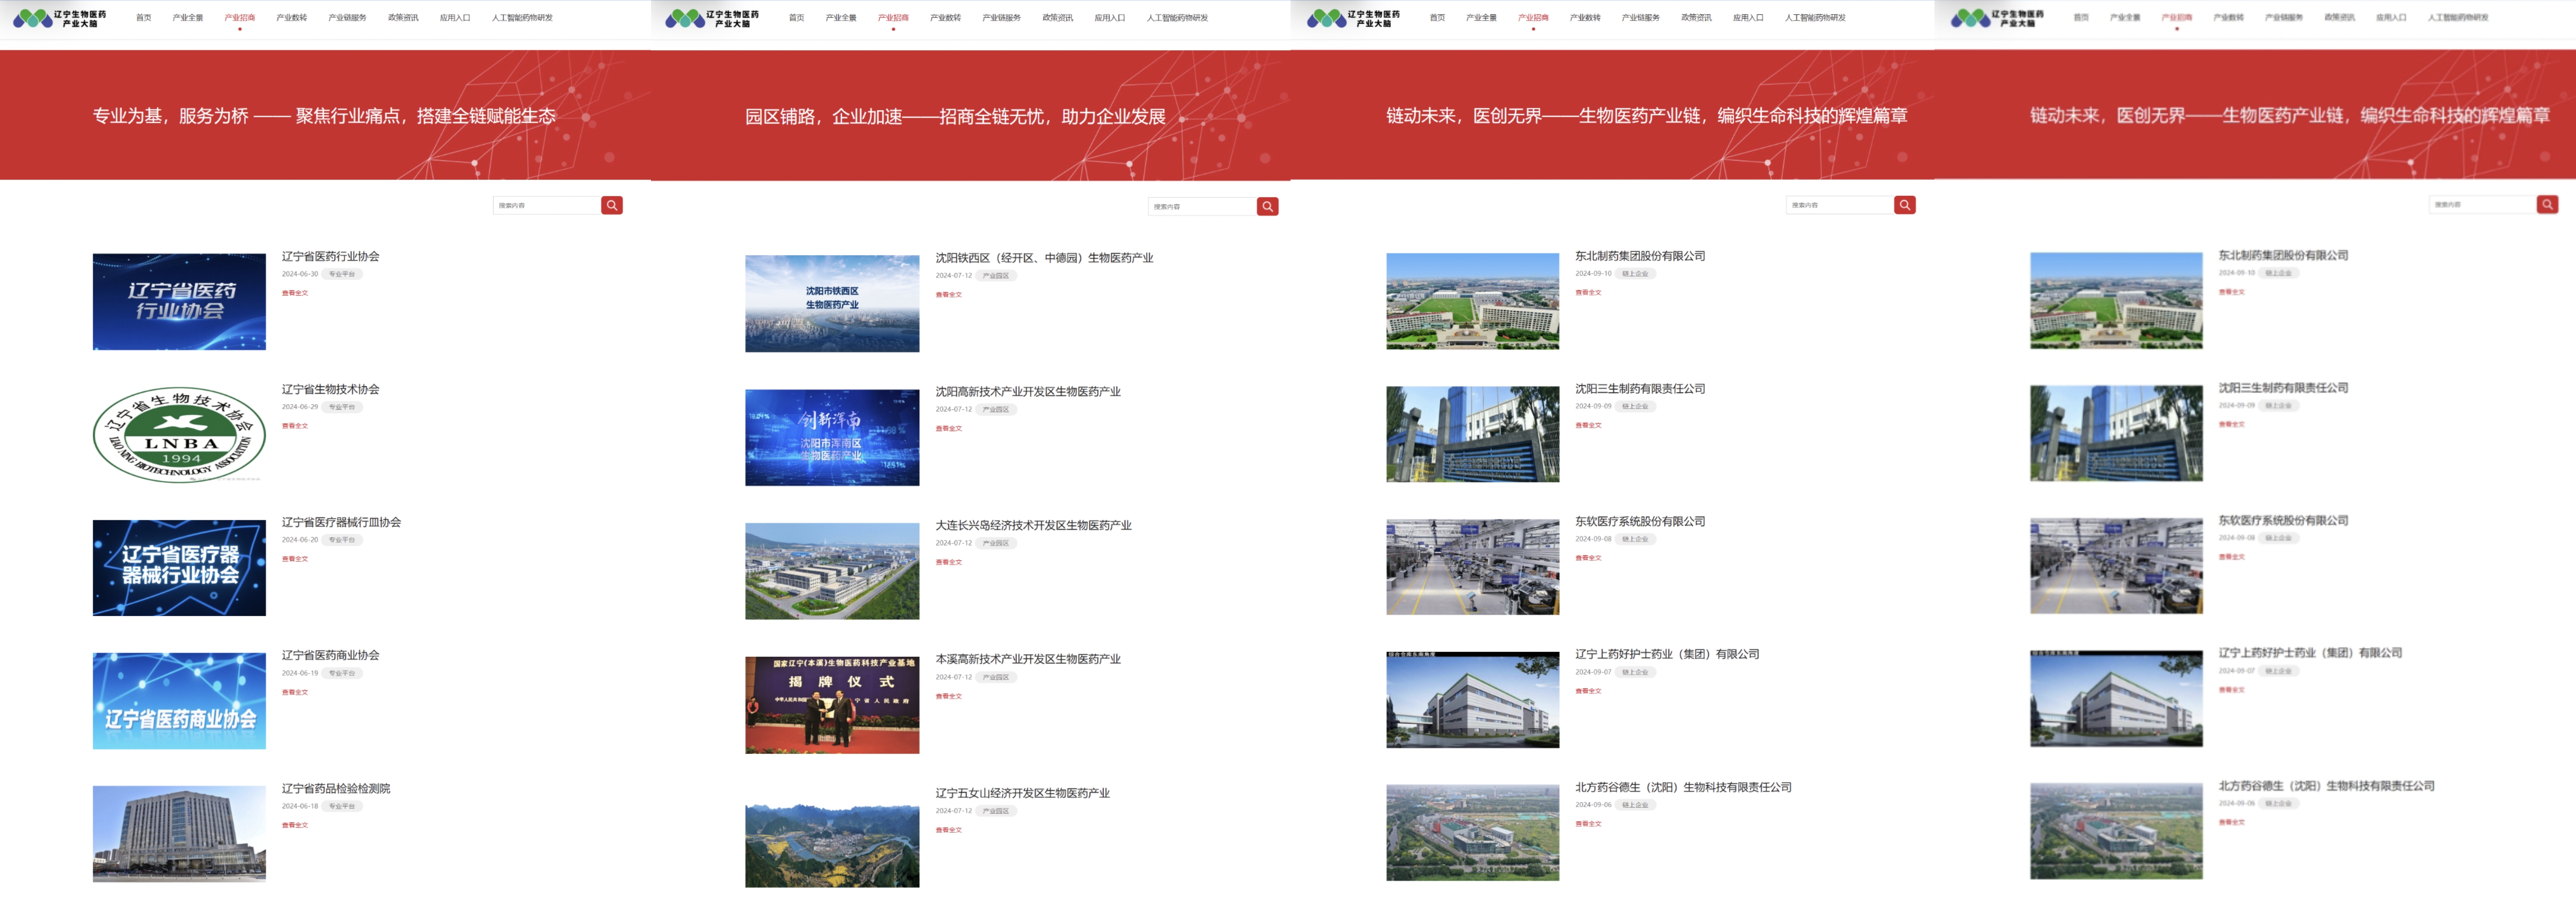The height and width of the screenshot is (897, 2576).
Task: Open 东北制药 campus thumbnail on the sharp page
Action: pos(1472,301)
